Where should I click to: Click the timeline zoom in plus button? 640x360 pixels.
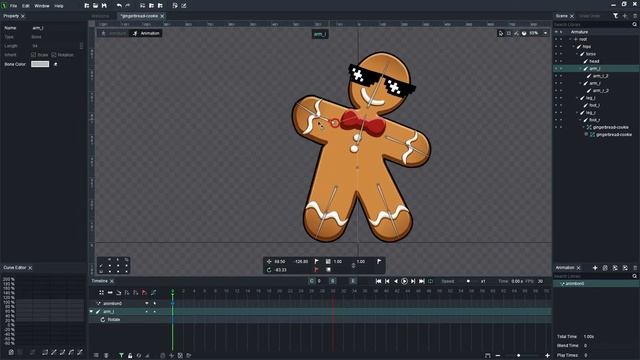click(x=547, y=356)
